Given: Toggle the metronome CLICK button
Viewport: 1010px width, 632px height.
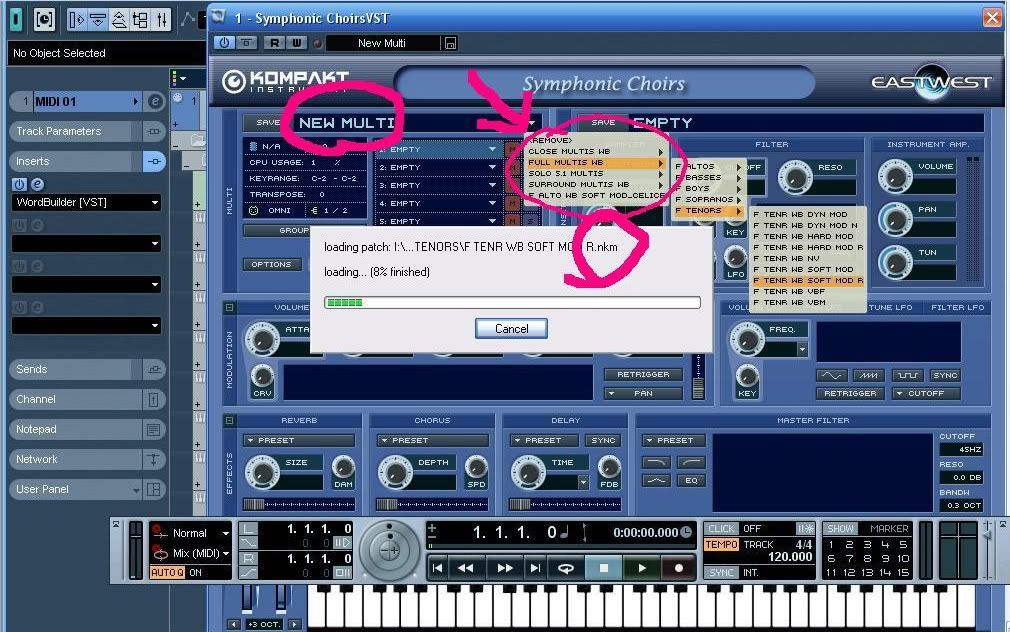Looking at the screenshot, I should click(721, 528).
